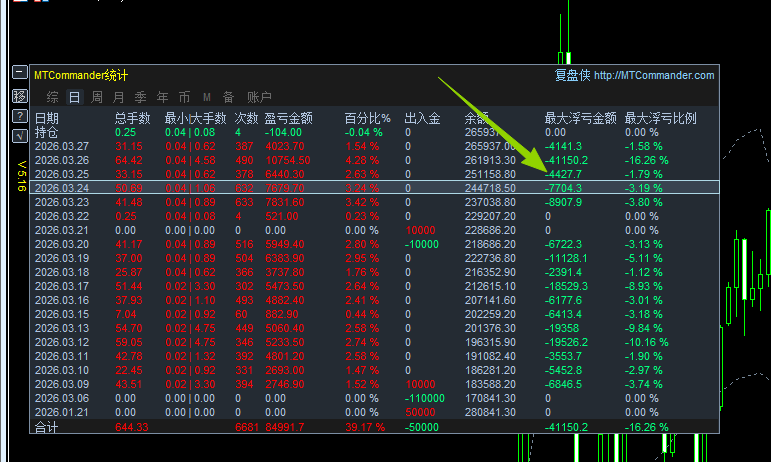Select the 2026.03.16 date row
Viewport: 771px width, 462px height.
374,300
